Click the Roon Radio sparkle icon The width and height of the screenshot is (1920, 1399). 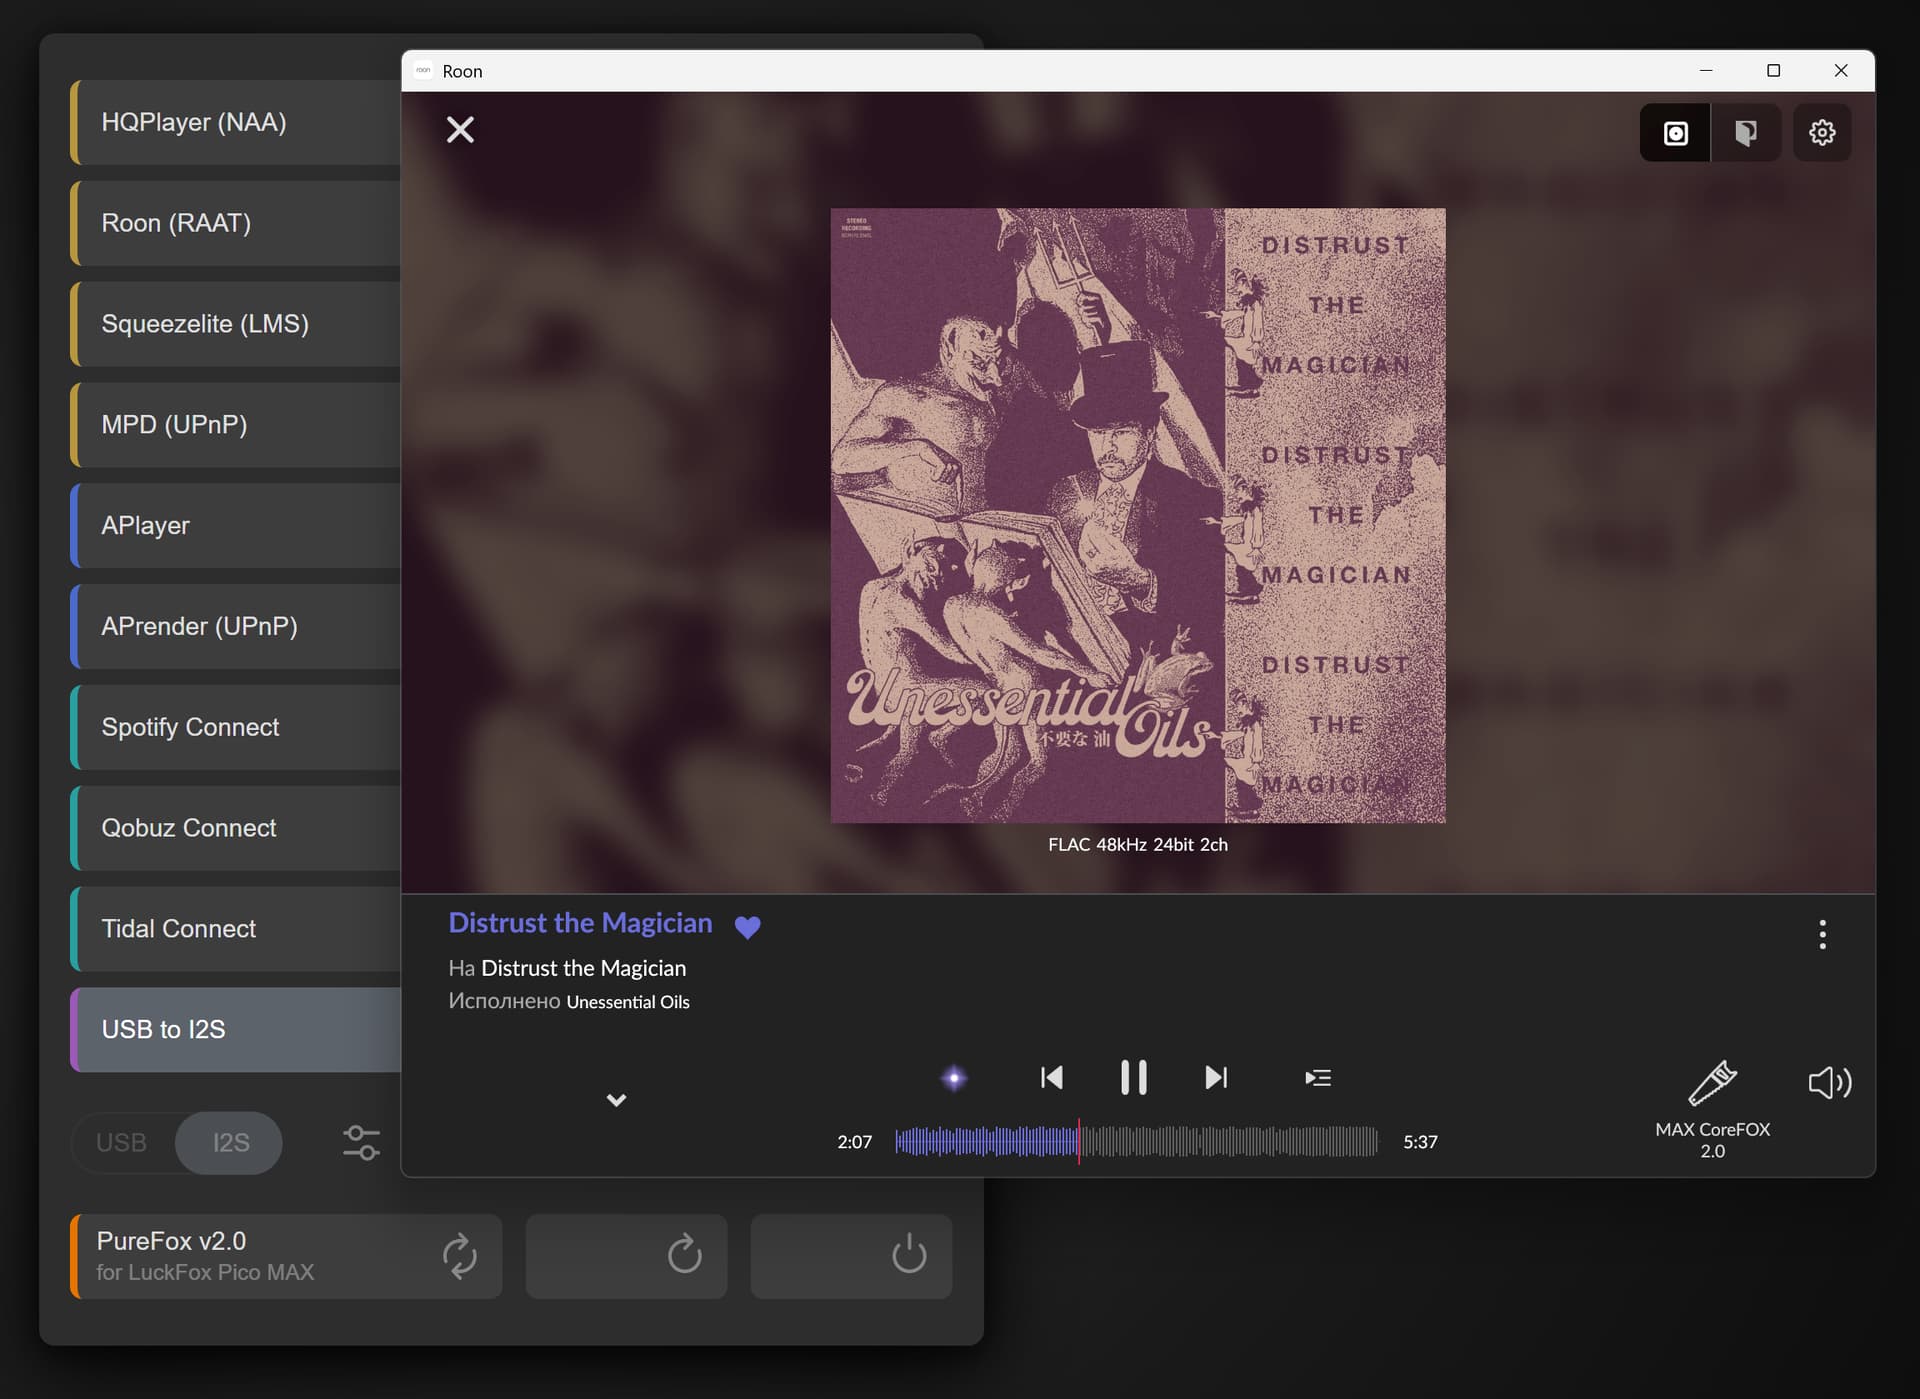[954, 1077]
